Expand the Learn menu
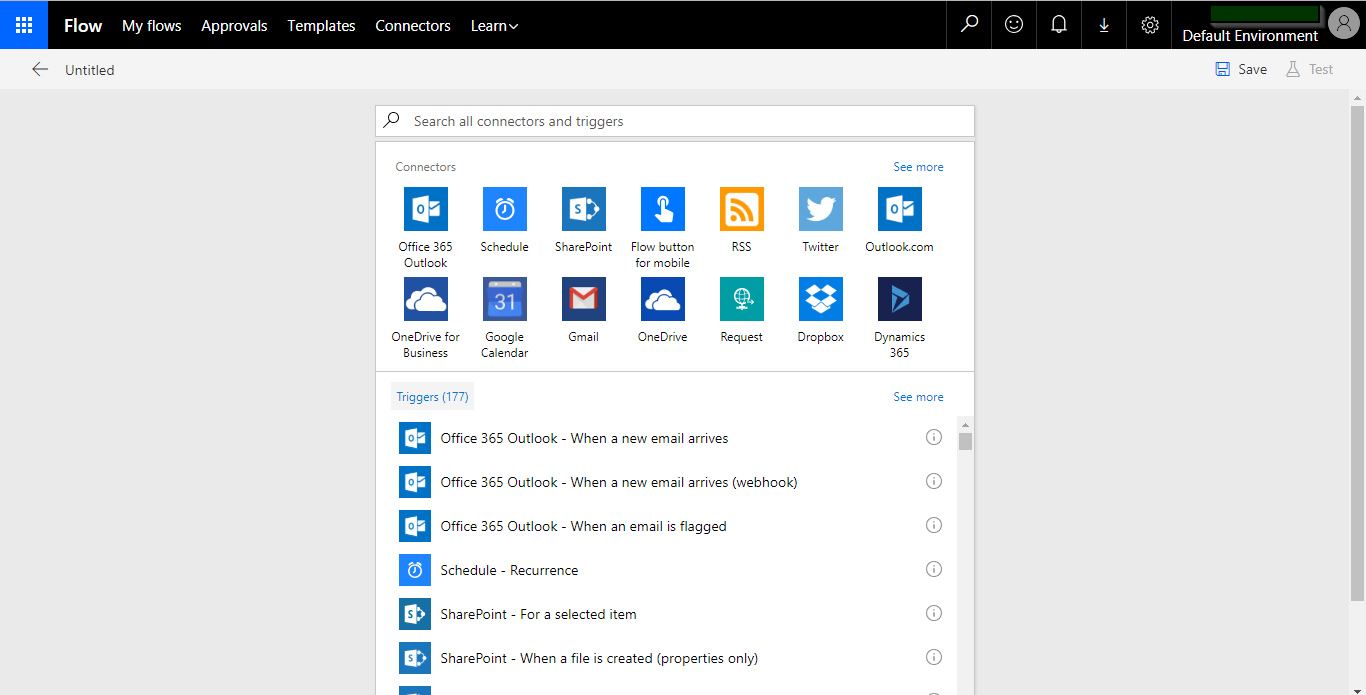The height and width of the screenshot is (695, 1366). coord(494,26)
